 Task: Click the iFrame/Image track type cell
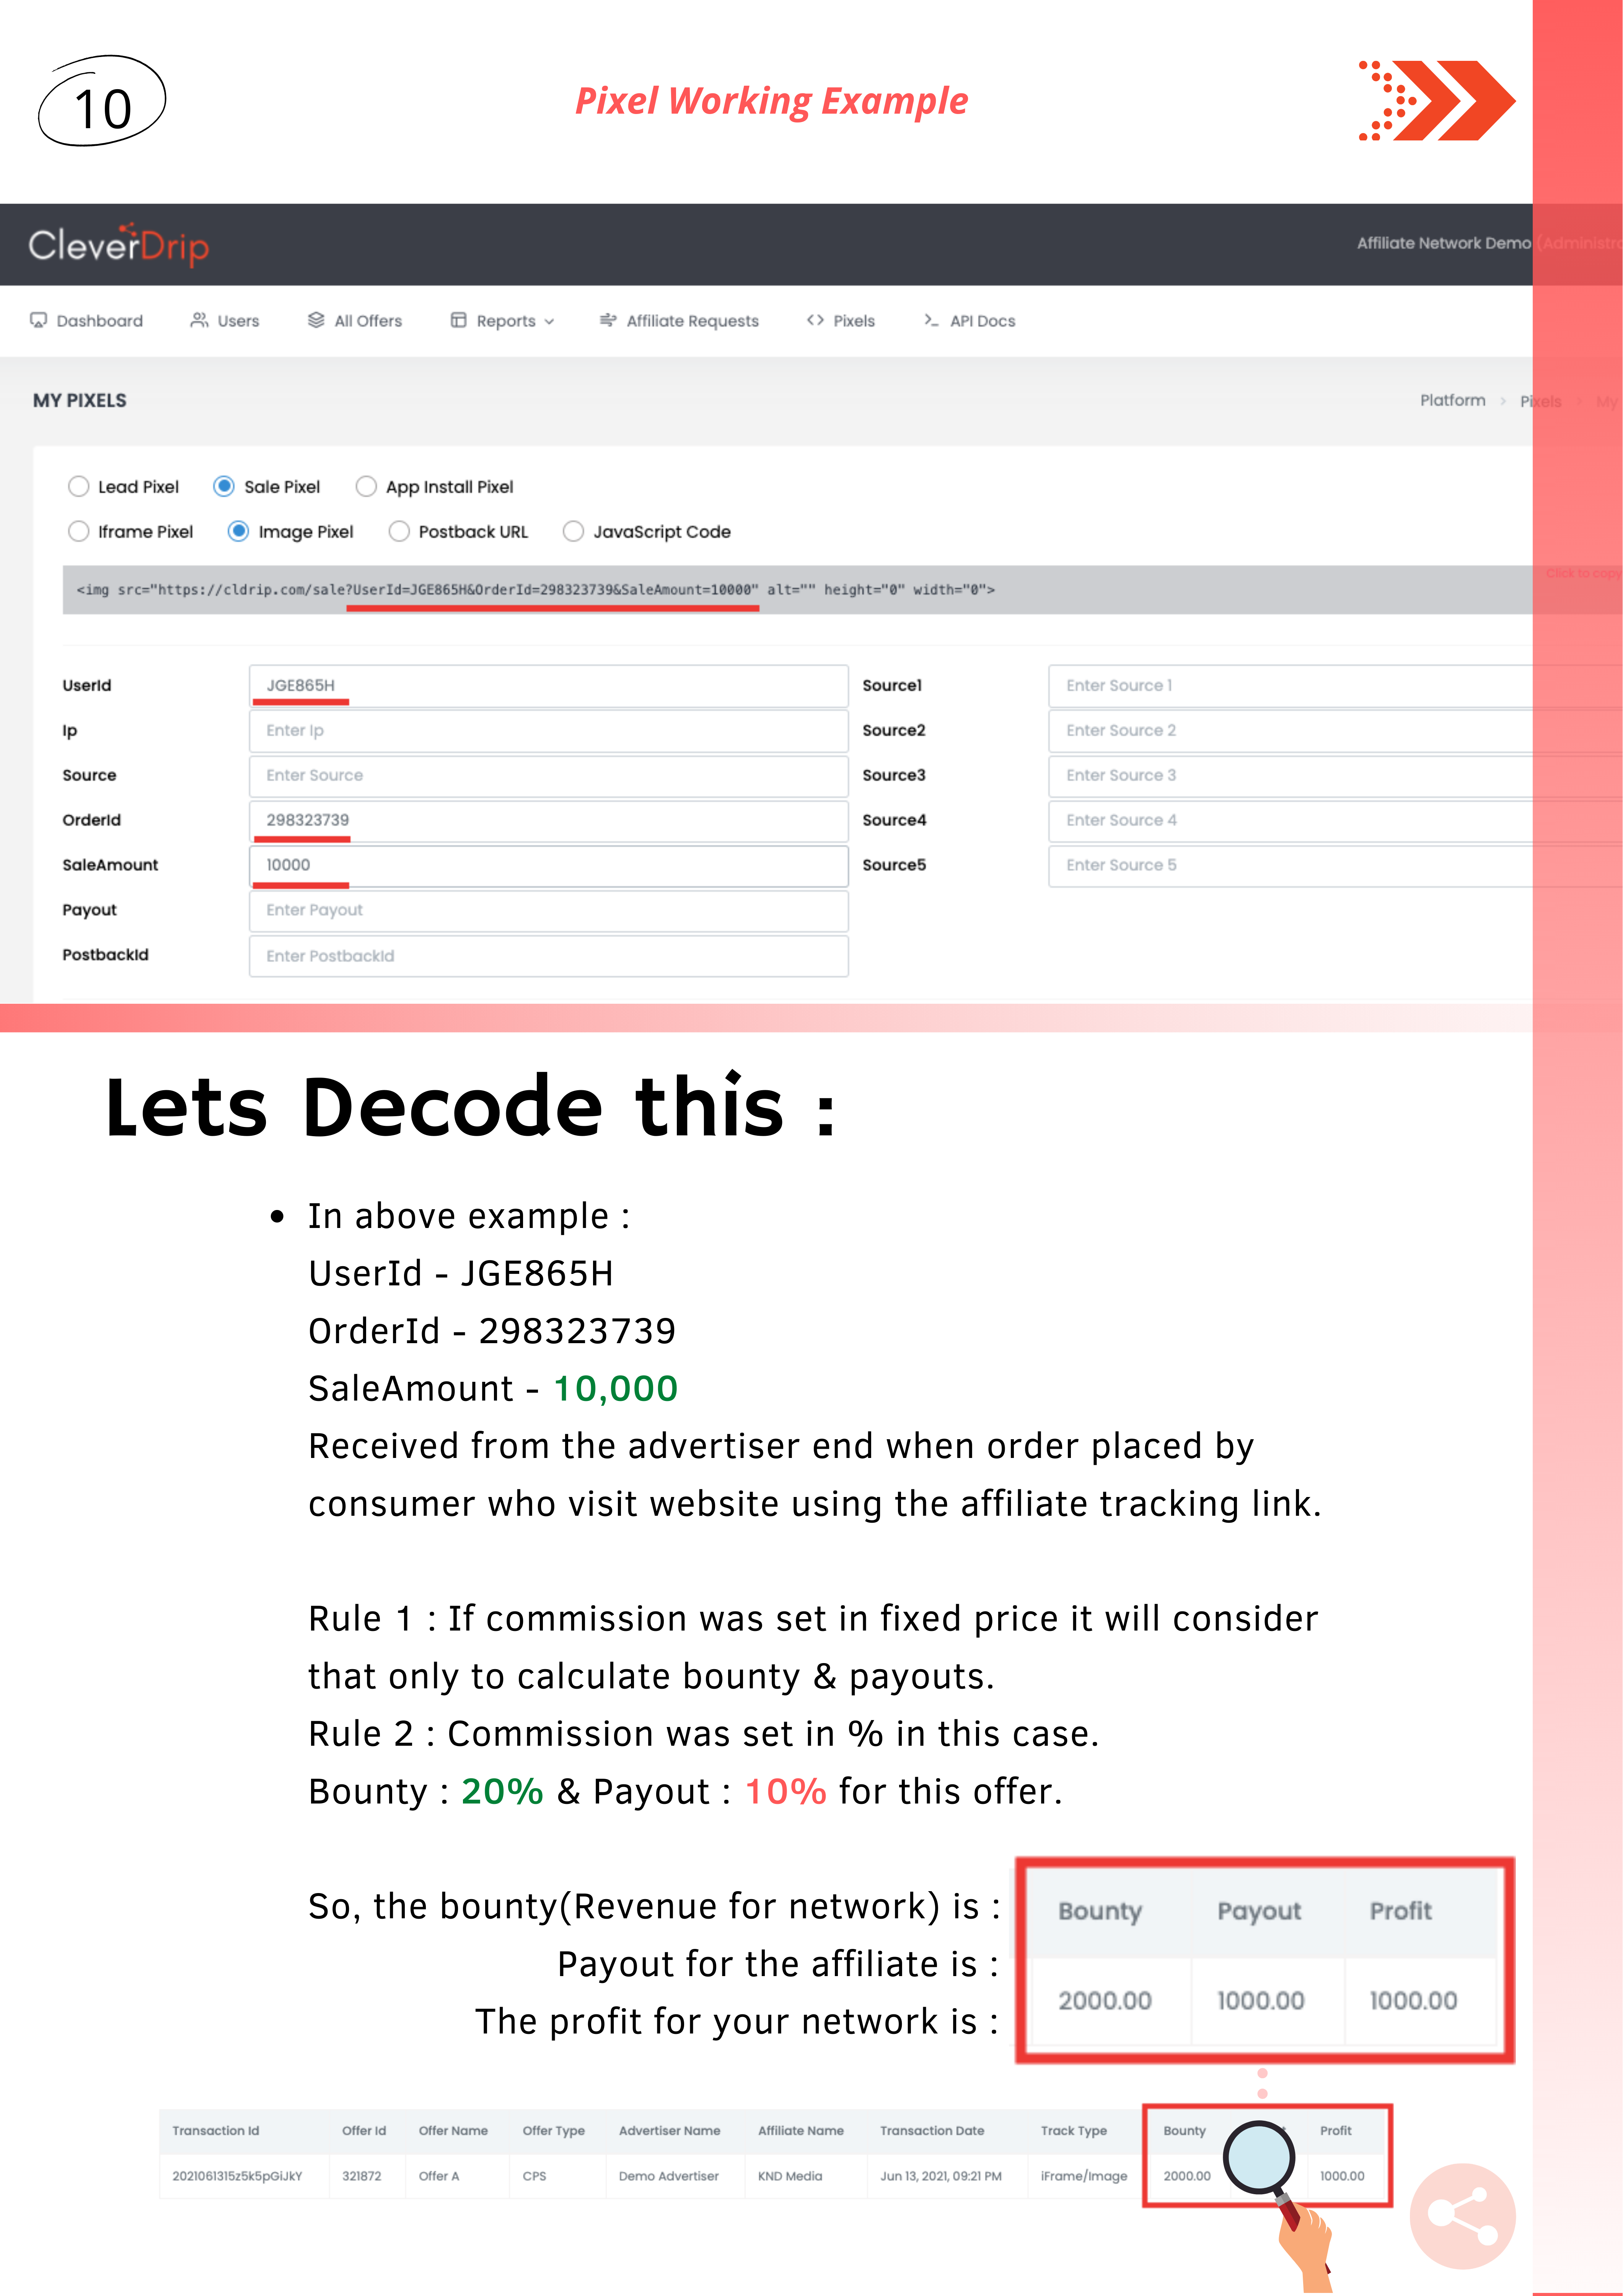[1084, 2176]
